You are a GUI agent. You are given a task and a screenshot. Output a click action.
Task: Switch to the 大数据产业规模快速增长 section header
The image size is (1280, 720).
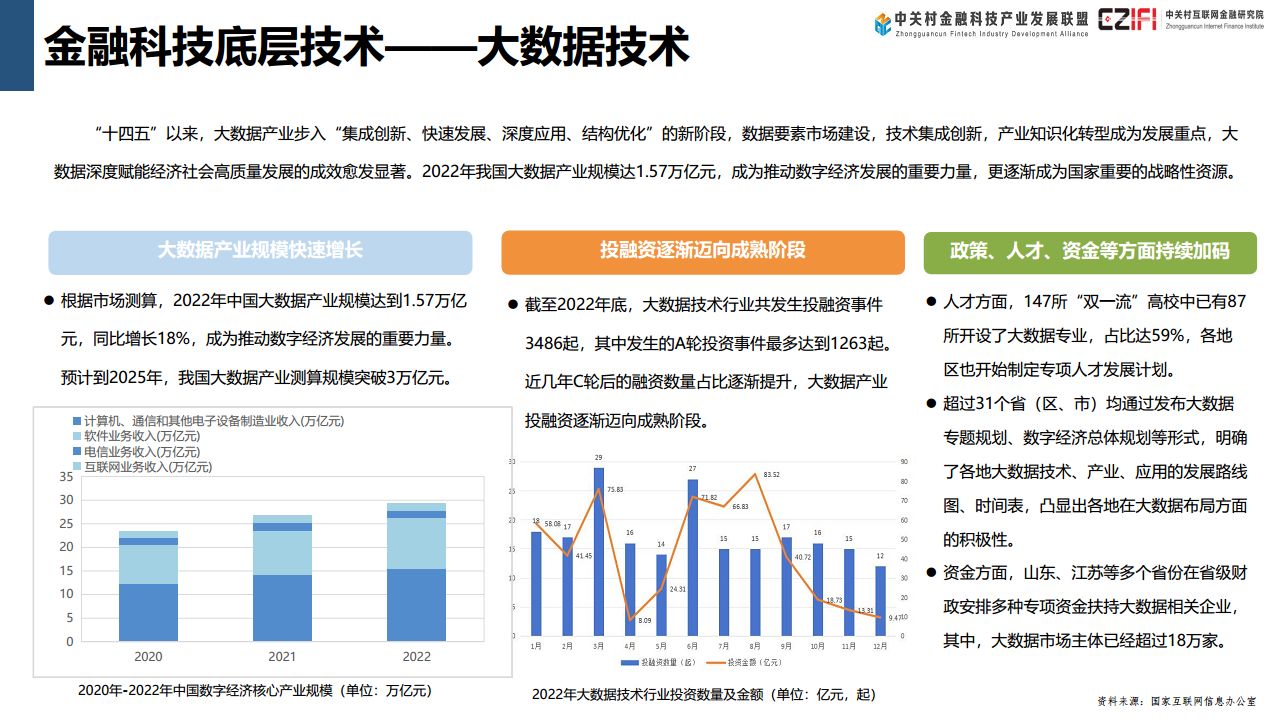[260, 252]
